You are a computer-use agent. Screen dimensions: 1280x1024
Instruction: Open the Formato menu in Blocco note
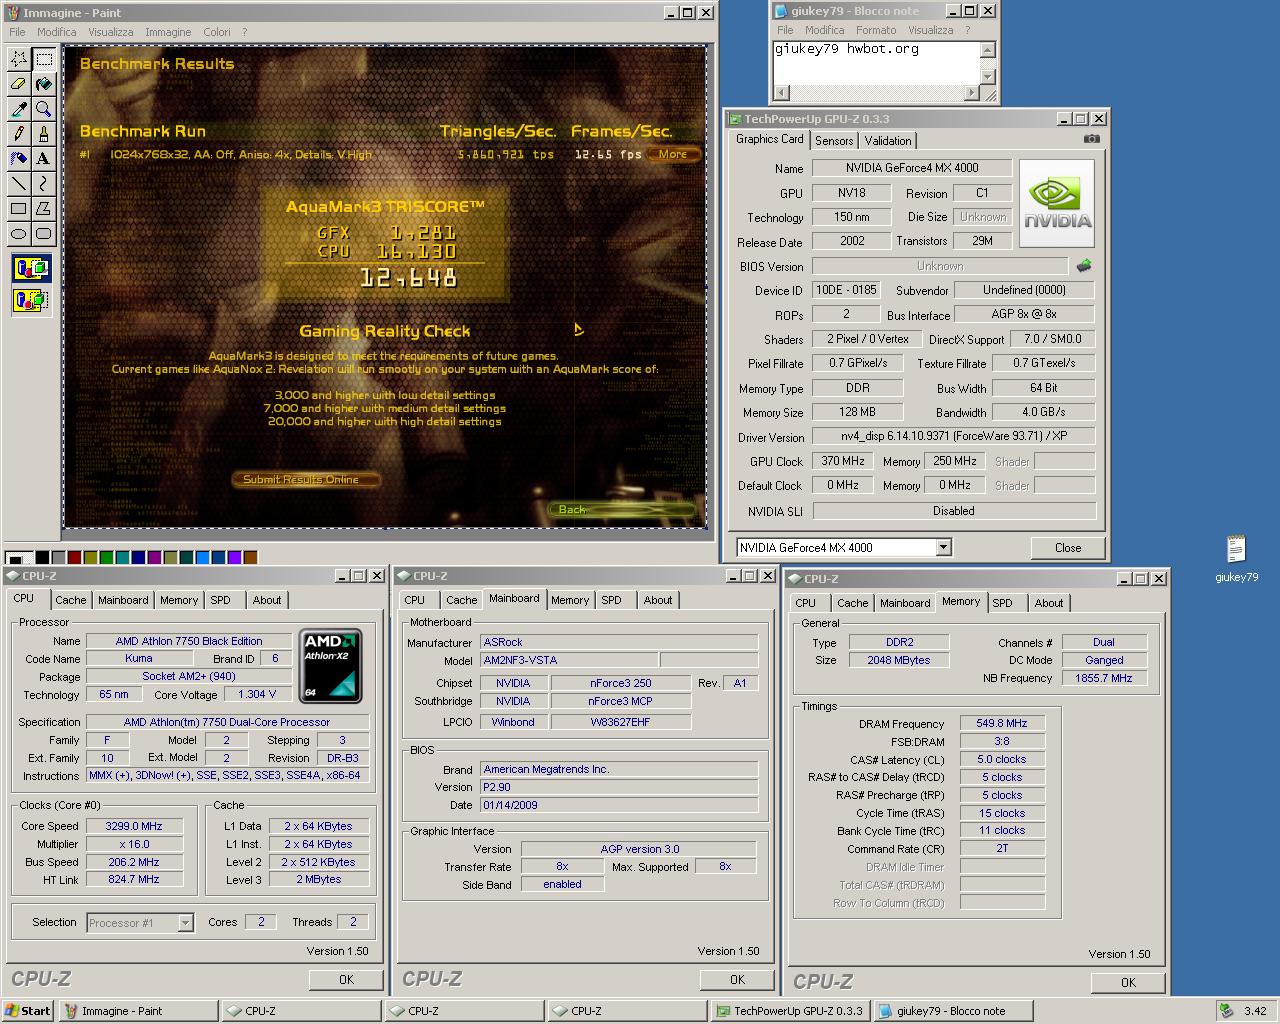click(876, 30)
